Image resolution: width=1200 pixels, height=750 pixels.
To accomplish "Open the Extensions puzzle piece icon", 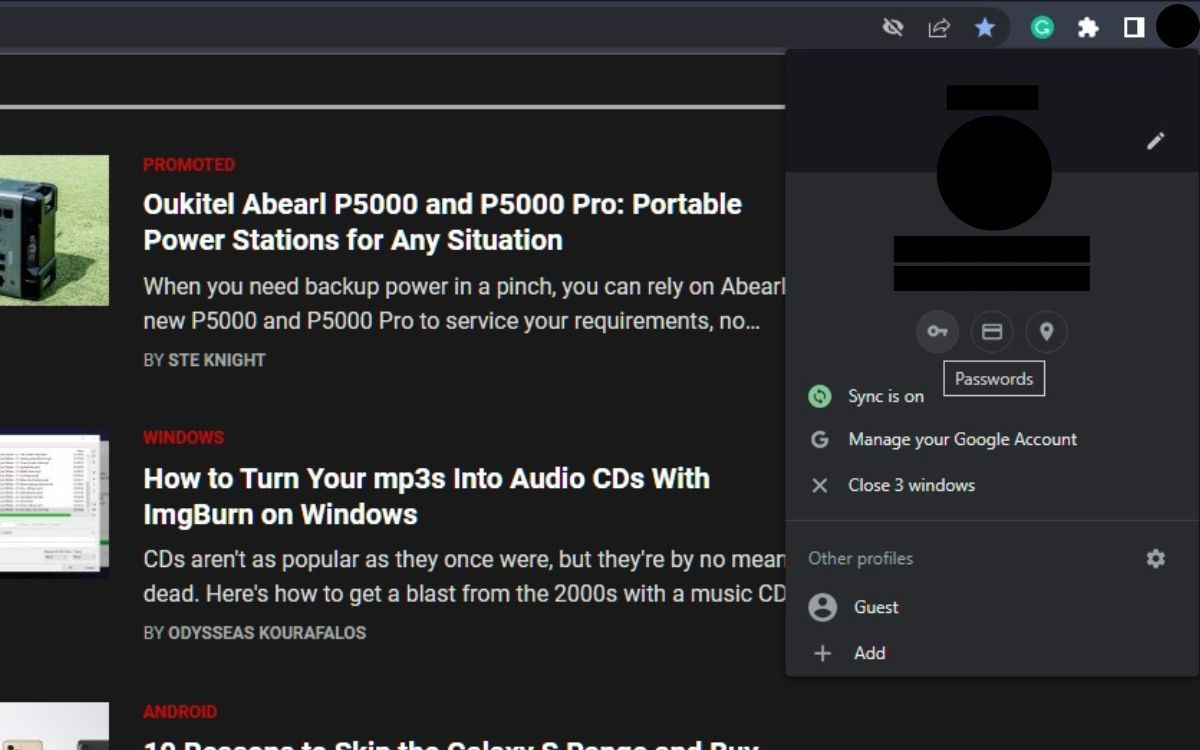I will [1088, 28].
